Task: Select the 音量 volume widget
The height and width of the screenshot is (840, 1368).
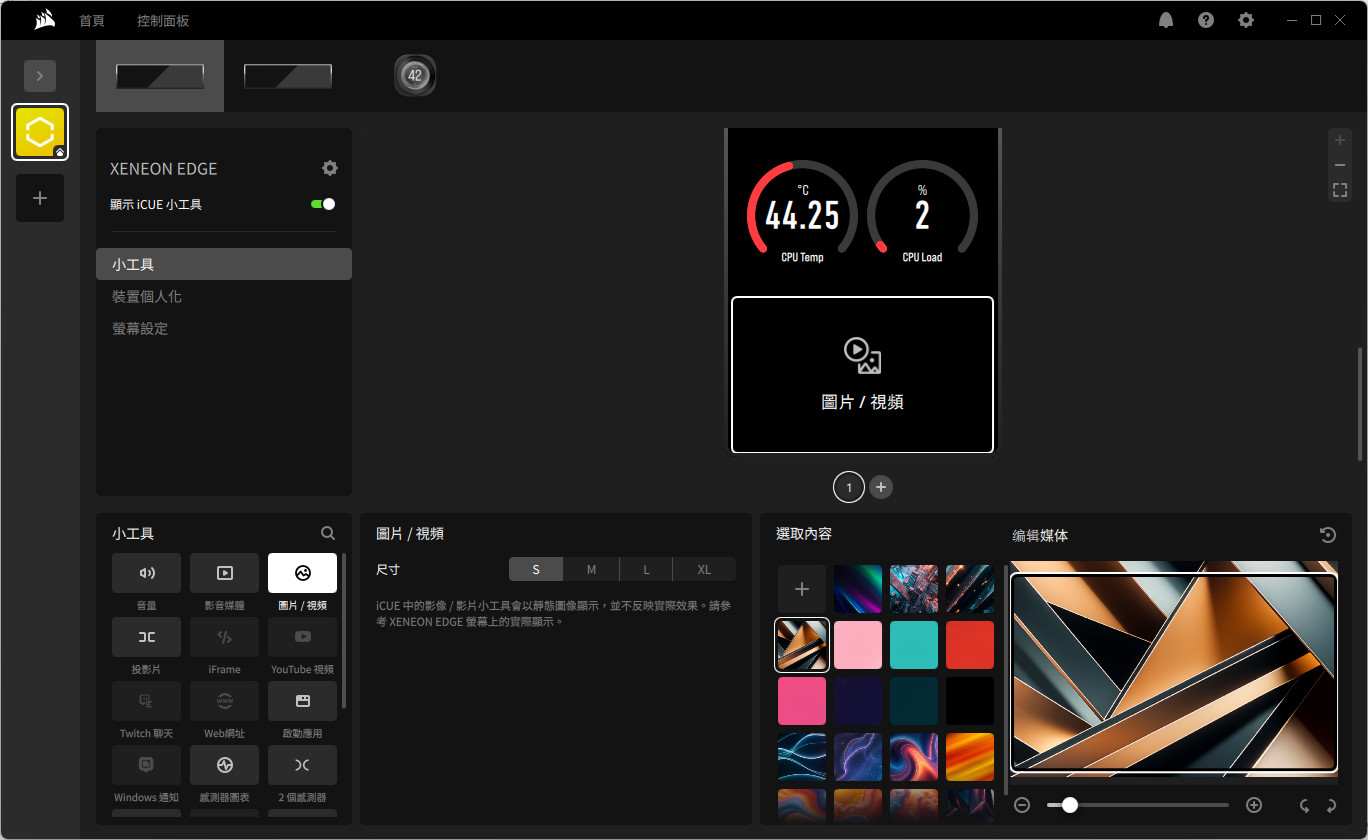Action: pyautogui.click(x=147, y=573)
